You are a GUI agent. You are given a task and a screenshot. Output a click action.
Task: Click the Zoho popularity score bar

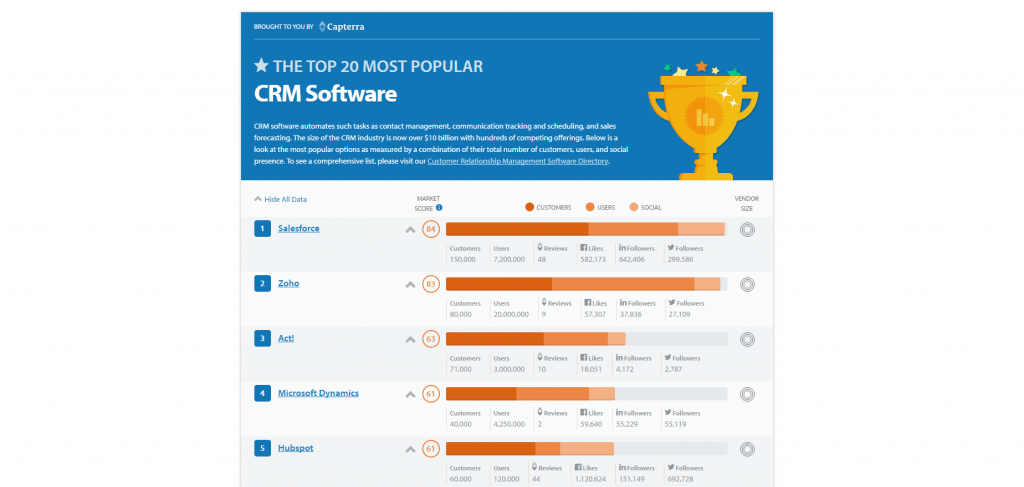(586, 284)
